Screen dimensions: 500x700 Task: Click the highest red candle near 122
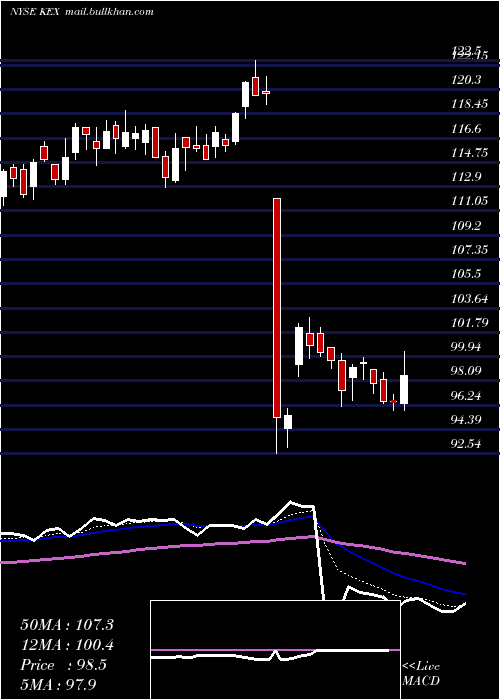coord(255,86)
